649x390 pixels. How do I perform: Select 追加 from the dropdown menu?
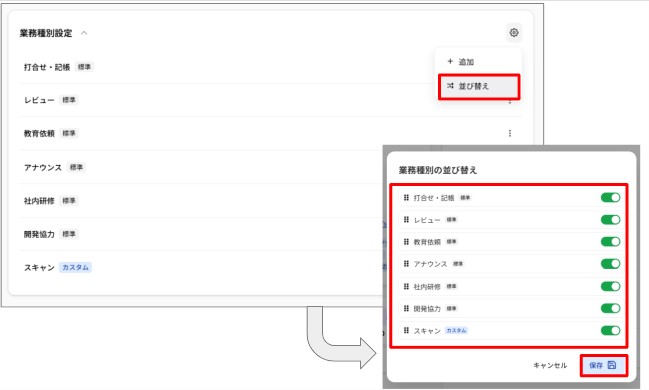[478, 62]
